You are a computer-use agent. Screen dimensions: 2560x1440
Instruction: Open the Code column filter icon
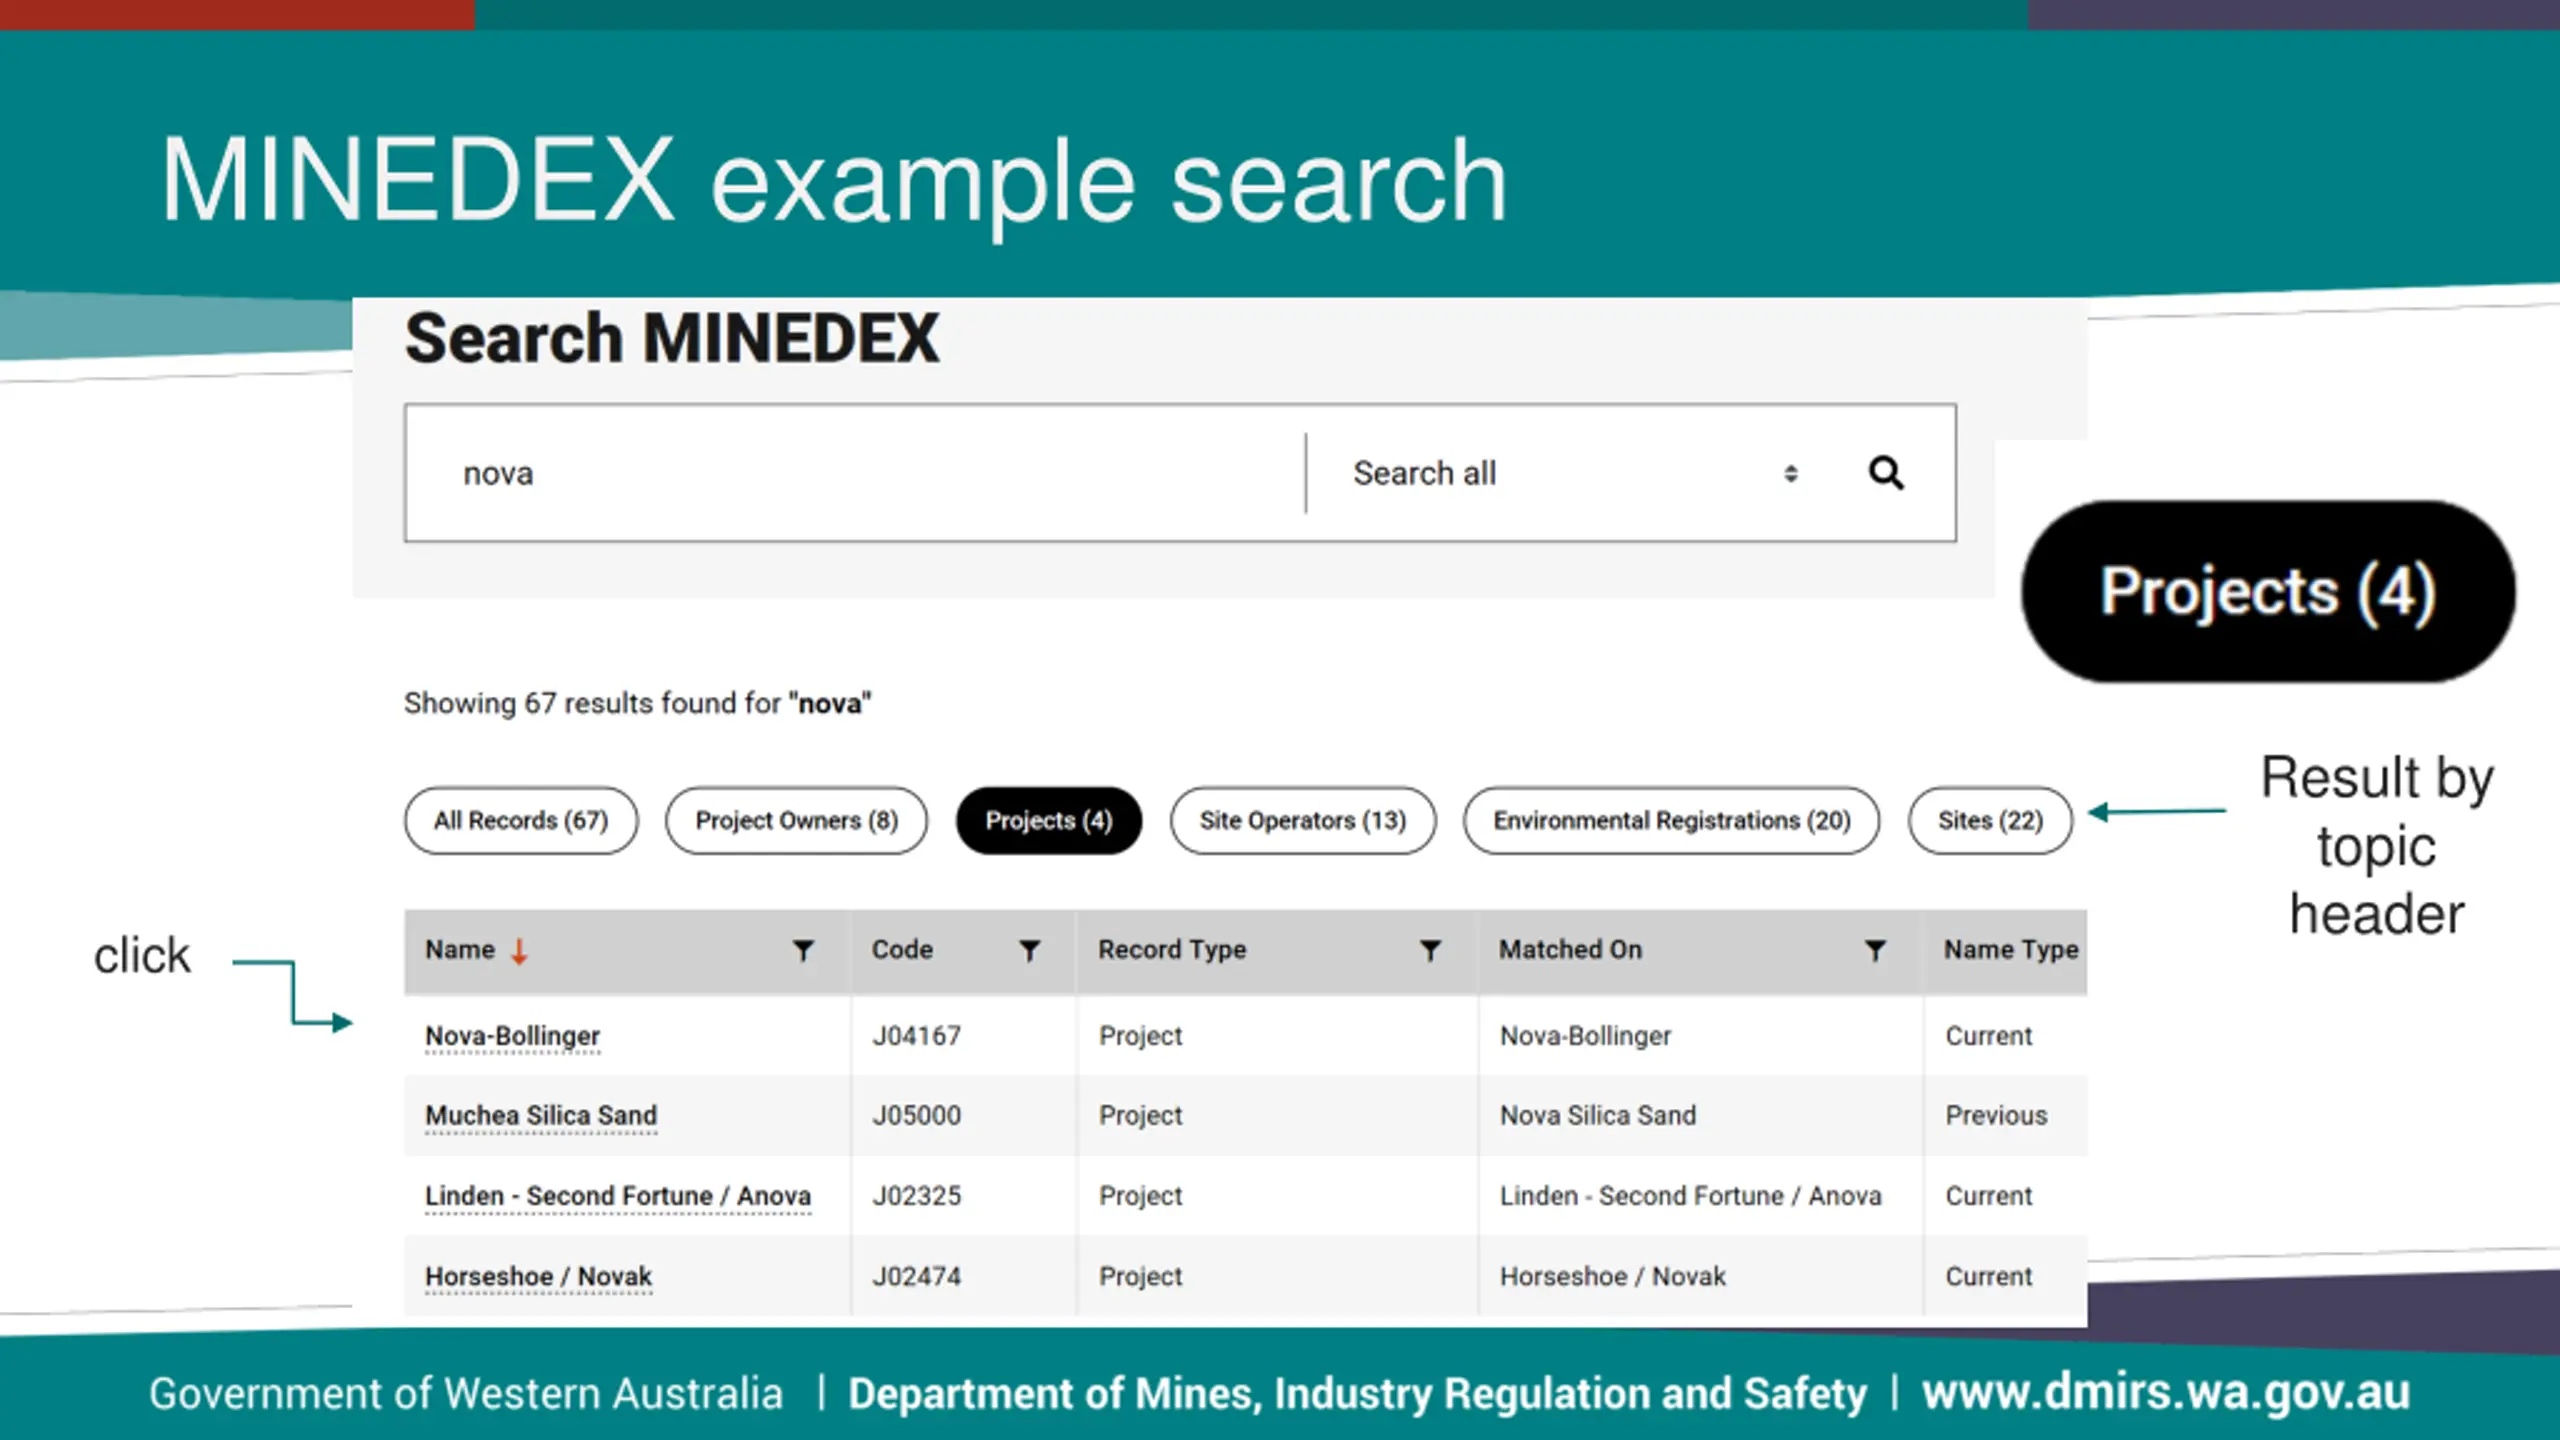1029,950
